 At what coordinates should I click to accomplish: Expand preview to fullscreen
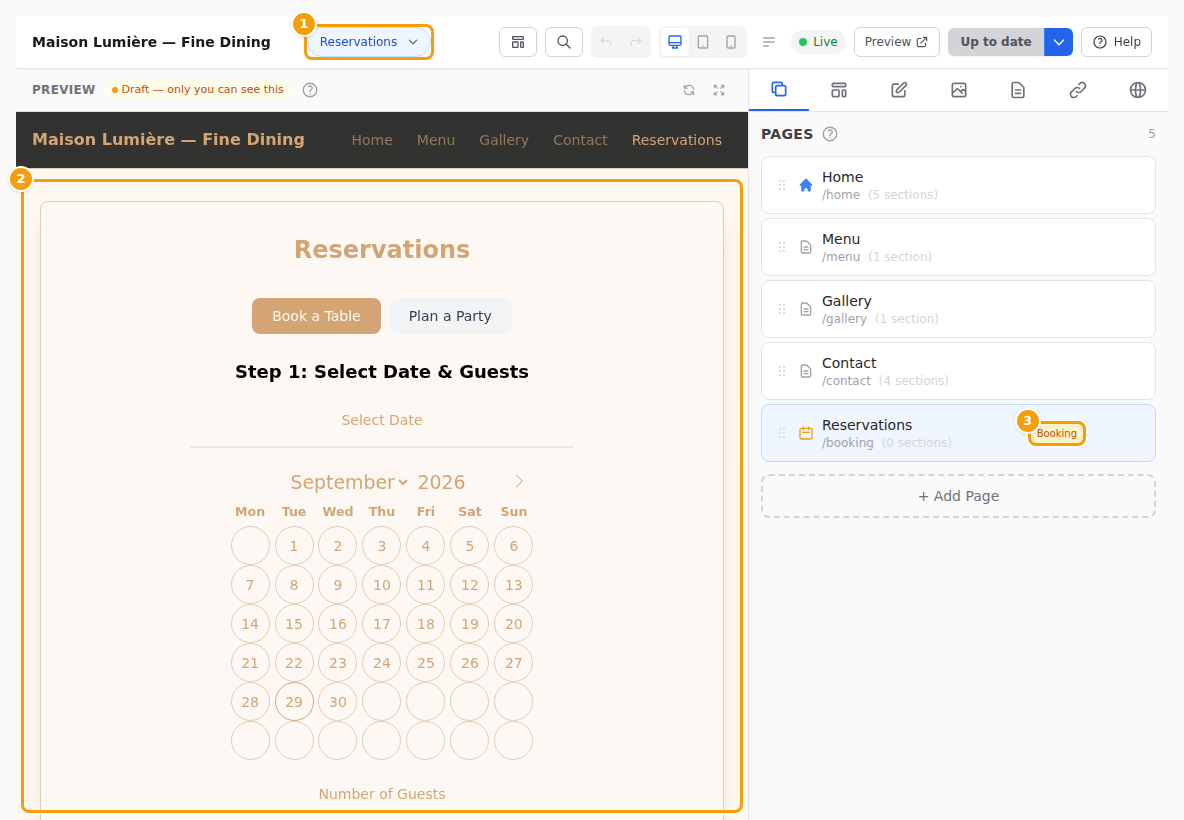pos(719,90)
